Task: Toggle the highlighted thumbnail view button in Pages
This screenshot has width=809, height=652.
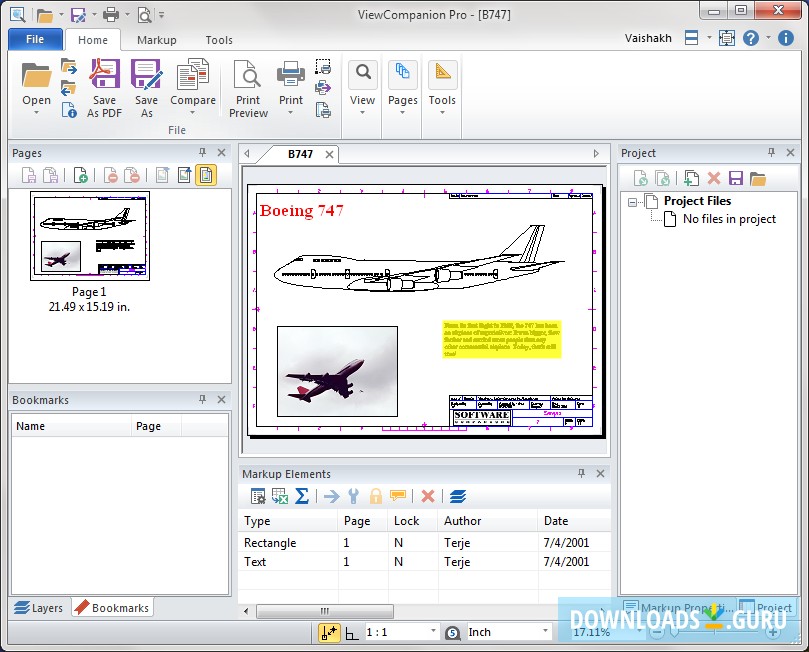Action: 206,176
